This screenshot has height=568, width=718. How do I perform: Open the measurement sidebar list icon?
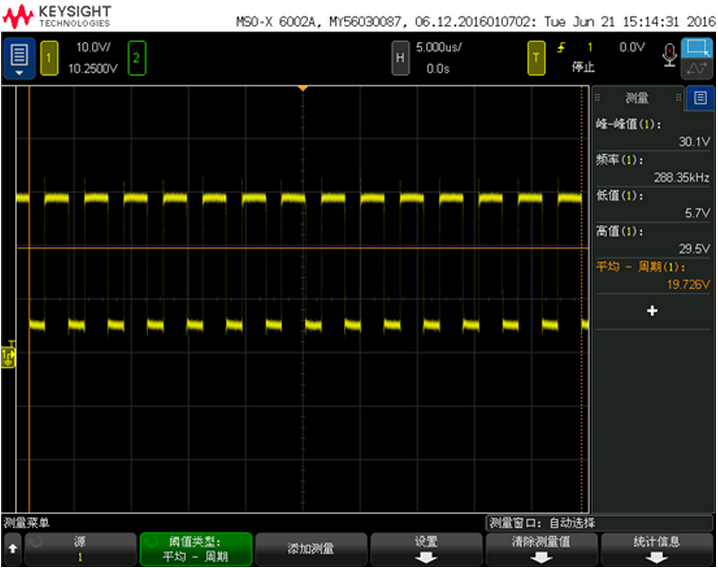click(x=700, y=98)
